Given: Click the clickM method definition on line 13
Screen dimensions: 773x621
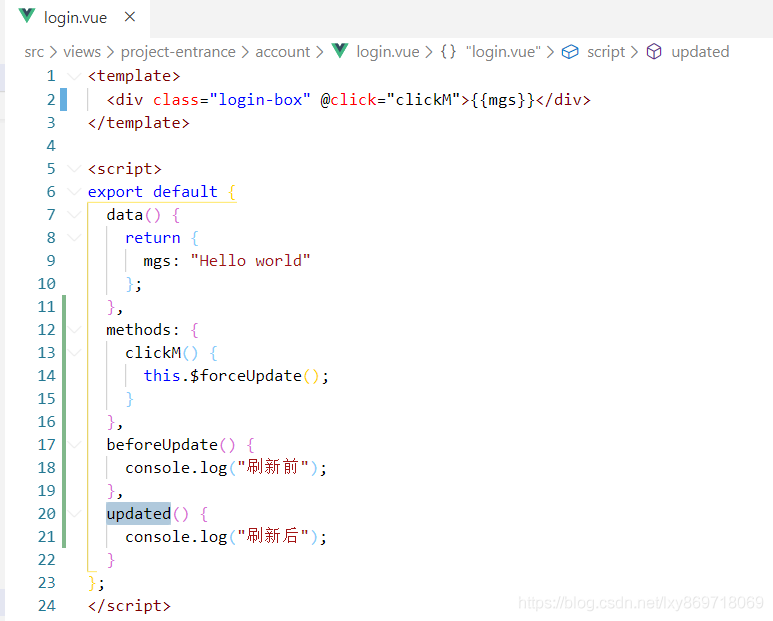Looking at the screenshot, I should coord(153,352).
